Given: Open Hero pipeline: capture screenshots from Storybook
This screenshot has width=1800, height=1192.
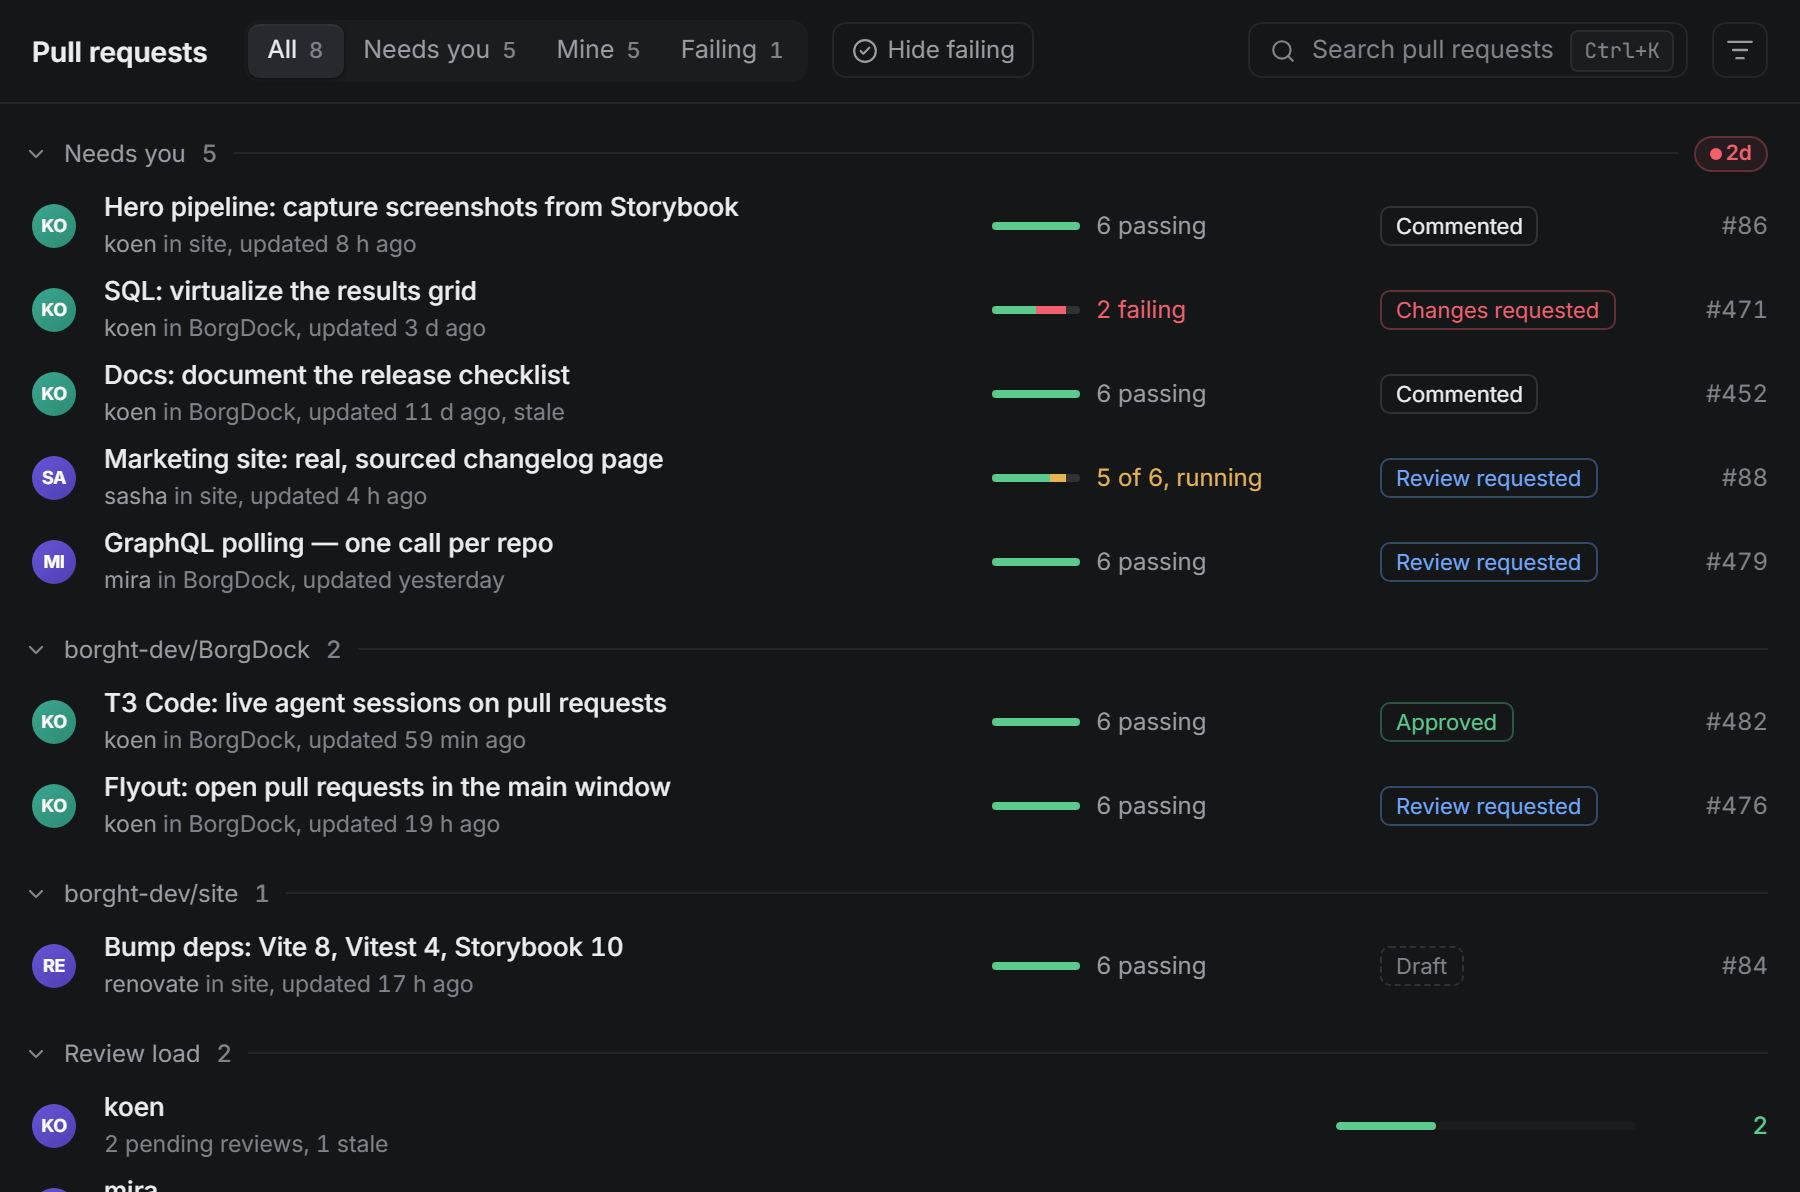Looking at the screenshot, I should (x=421, y=207).
